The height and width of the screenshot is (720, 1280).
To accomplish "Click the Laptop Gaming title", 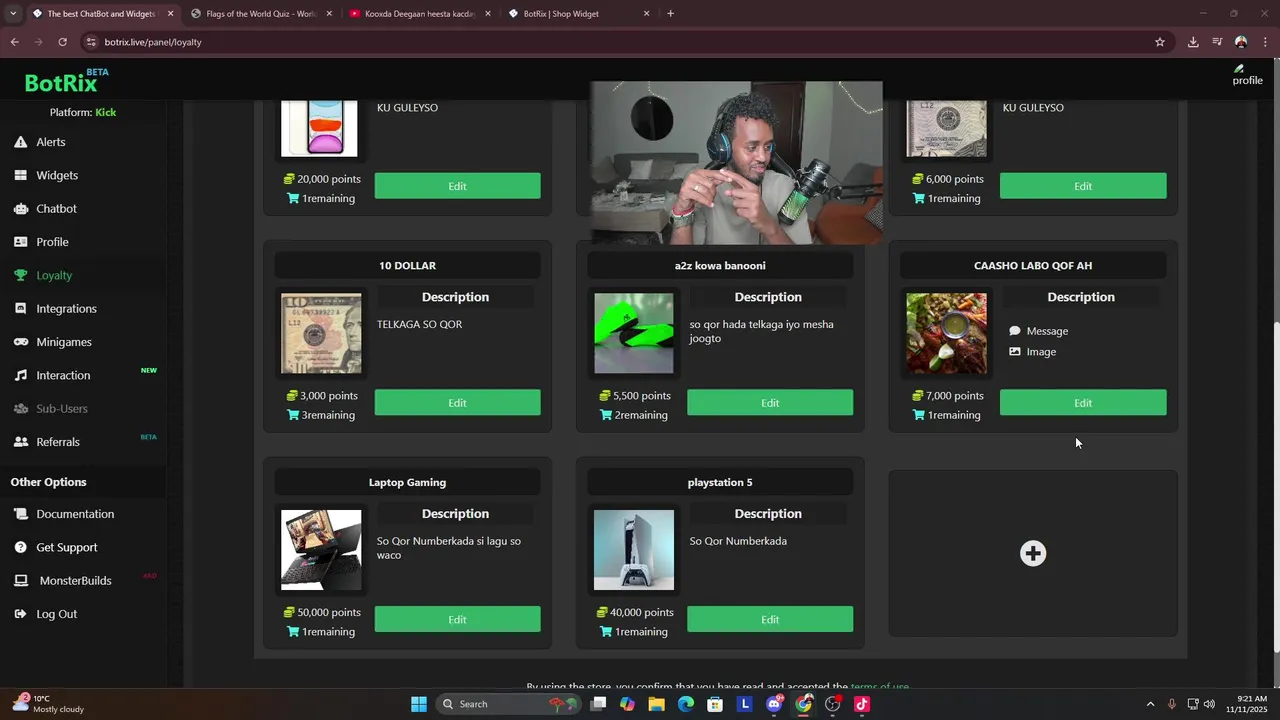I will (x=407, y=482).
